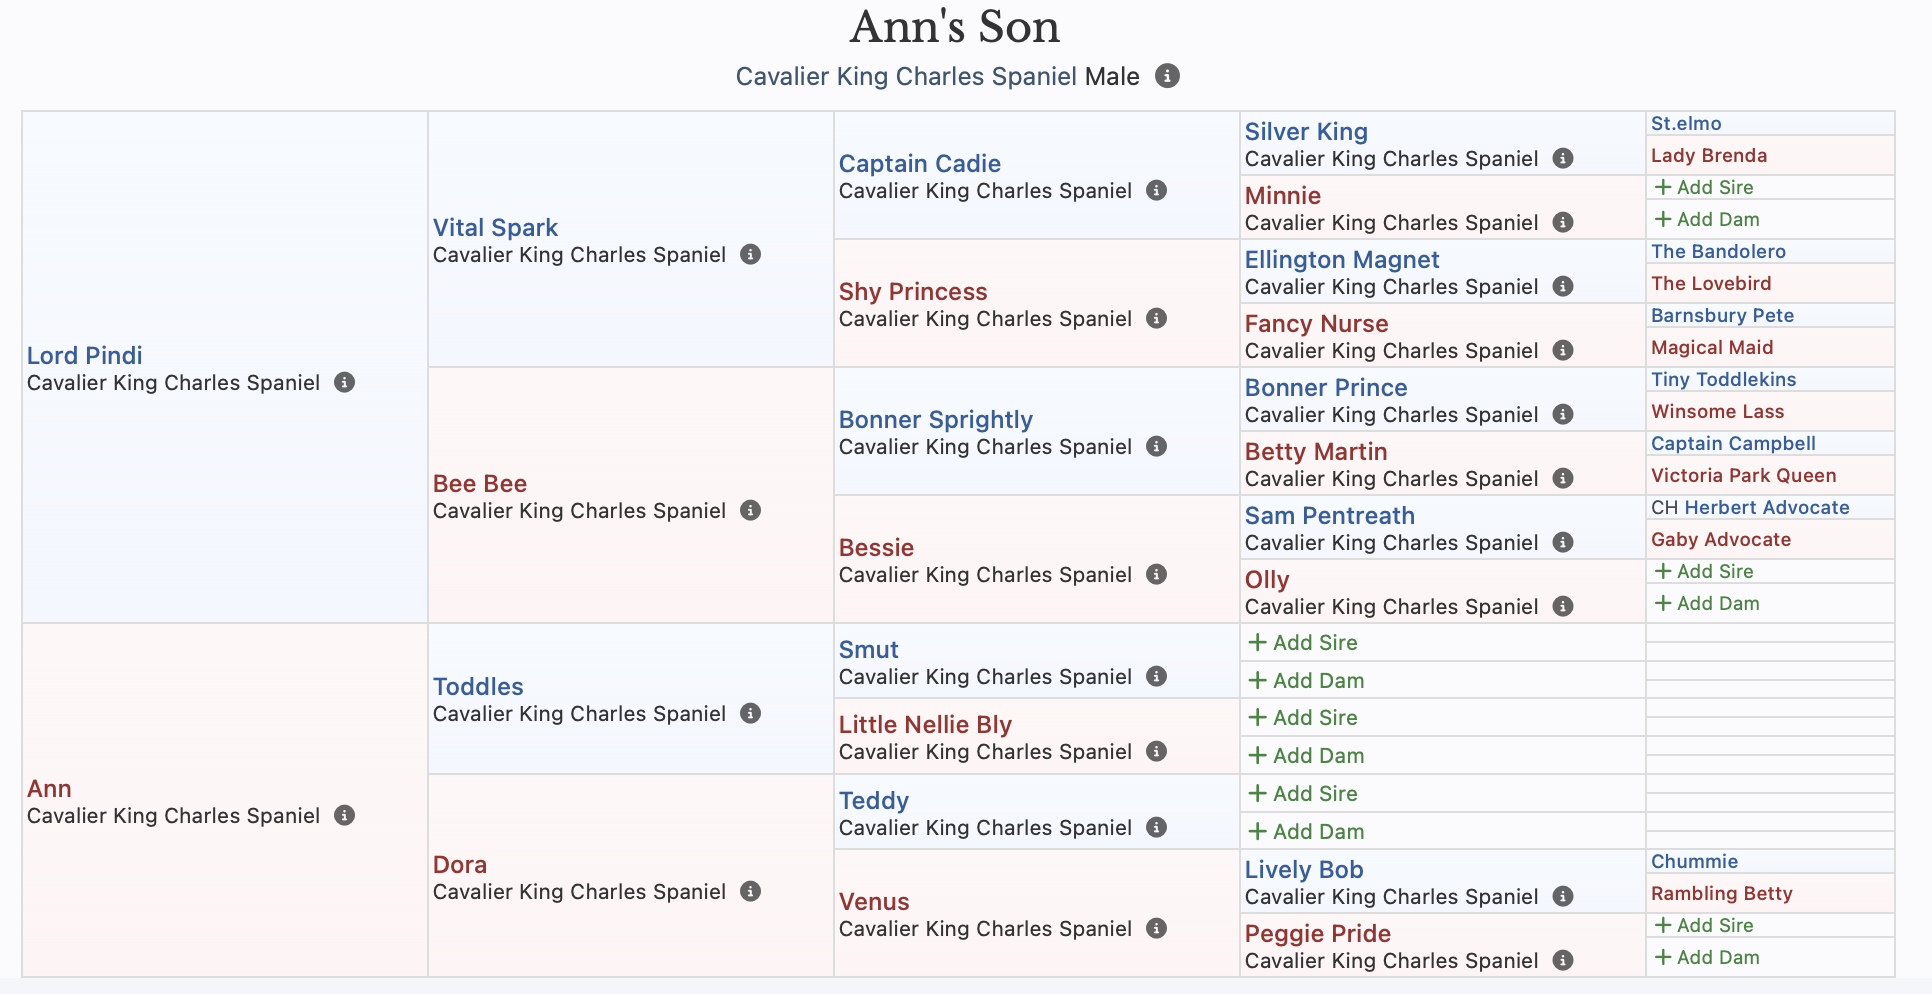Open the Toddles pedigree link
This screenshot has width=1932, height=994.
(x=478, y=686)
